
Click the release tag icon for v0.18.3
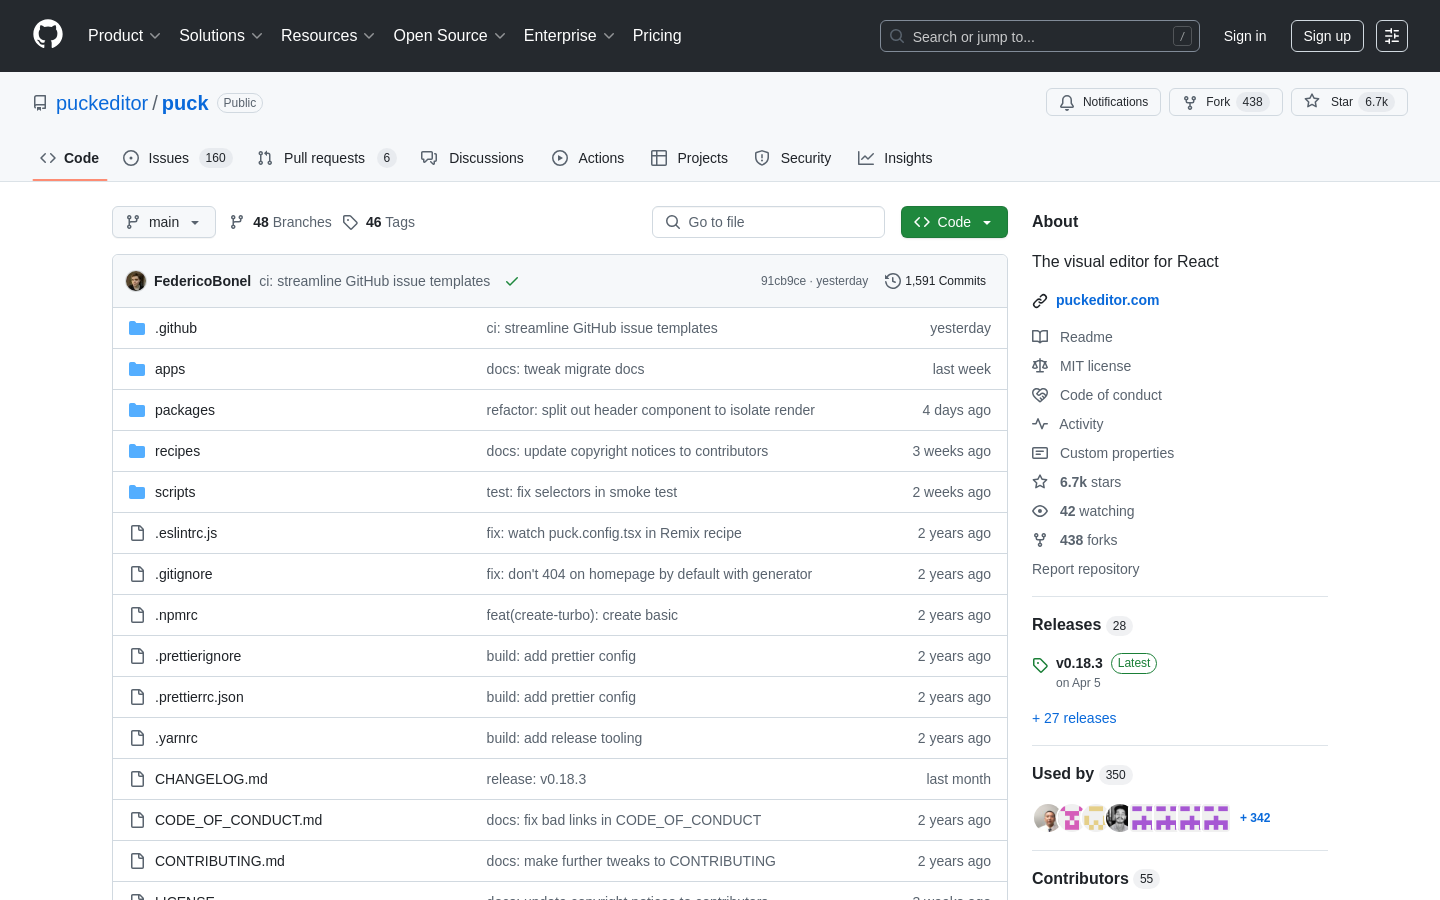pos(1040,665)
